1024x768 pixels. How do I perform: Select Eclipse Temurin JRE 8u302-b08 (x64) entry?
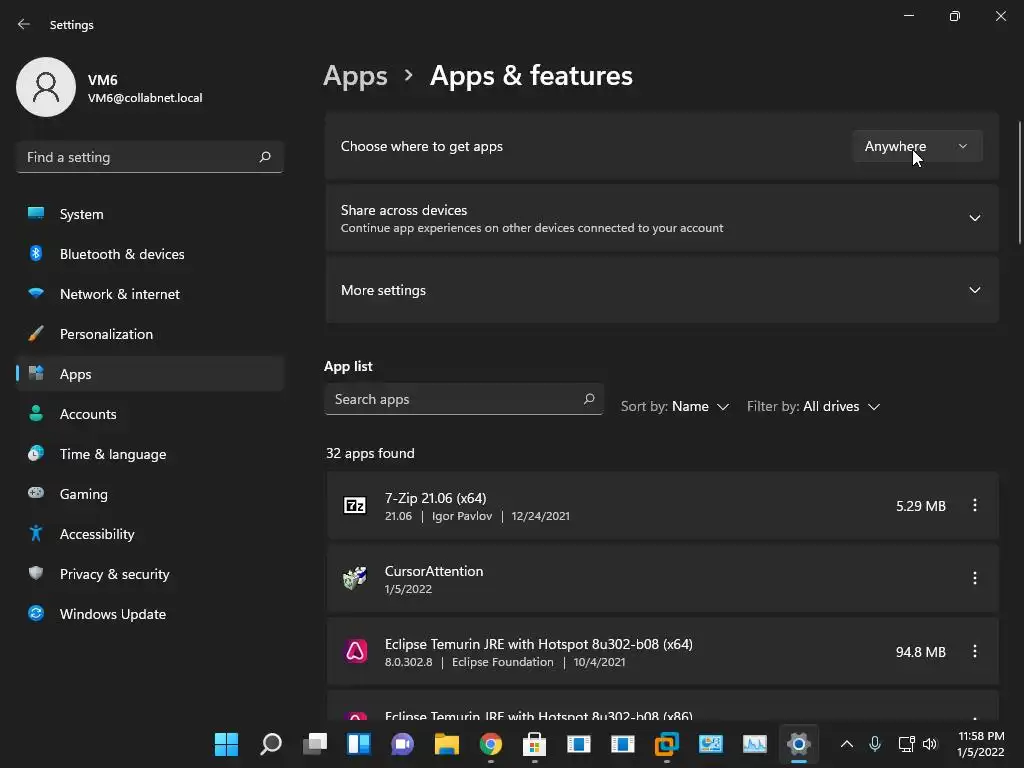pyautogui.click(x=662, y=651)
